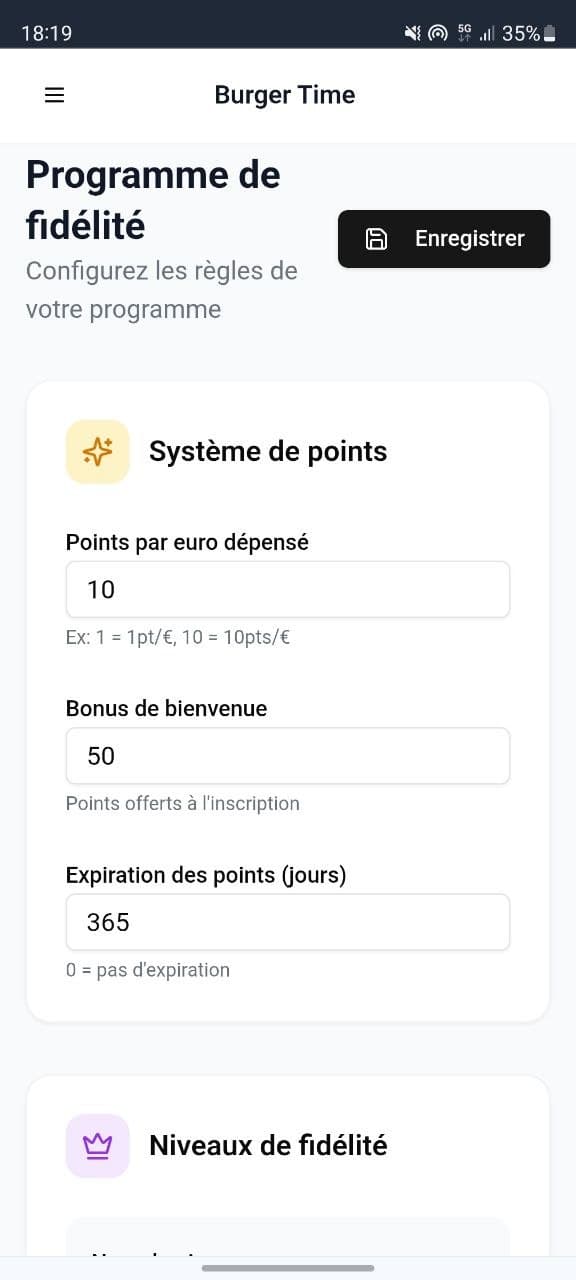Click the sparkle icon for Système de points
This screenshot has width=576, height=1280.
click(x=97, y=451)
